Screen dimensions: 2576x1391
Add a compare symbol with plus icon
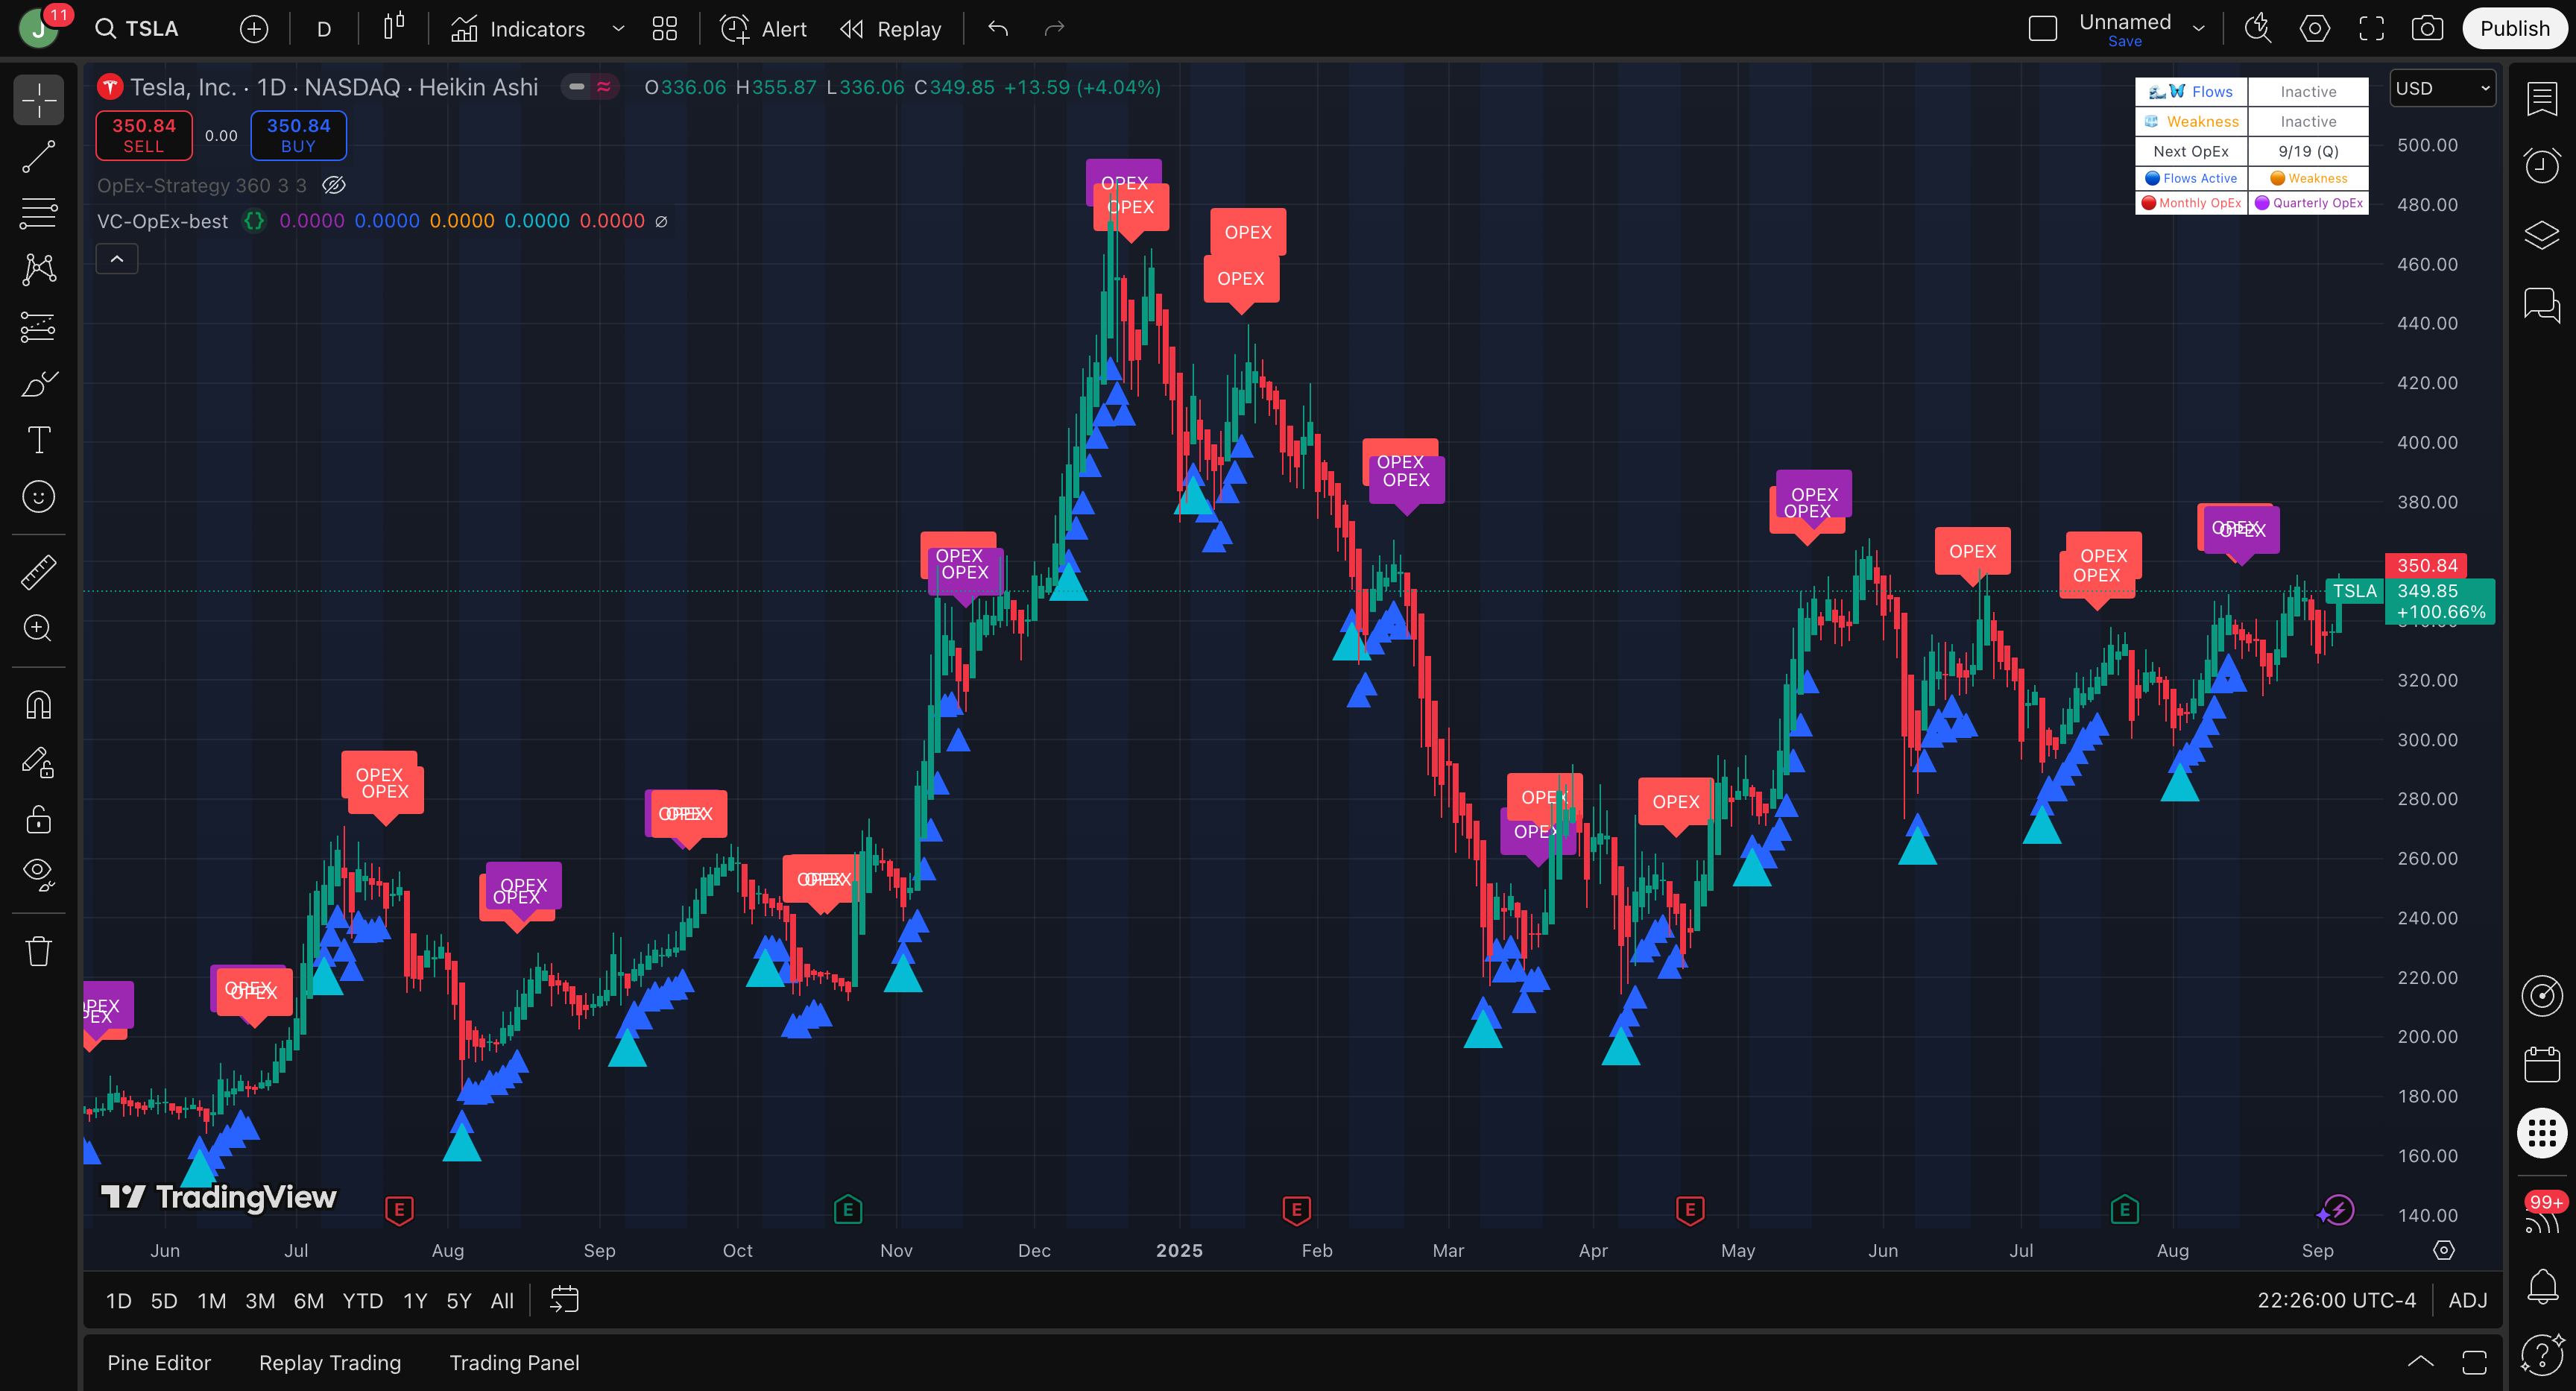tap(254, 29)
